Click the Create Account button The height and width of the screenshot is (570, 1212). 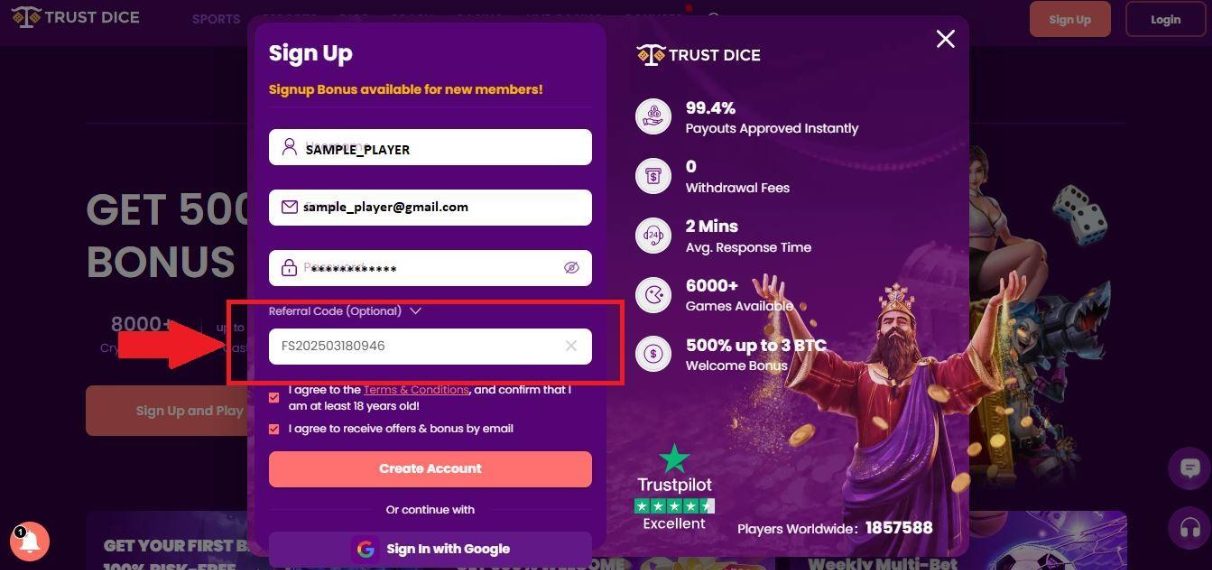pyautogui.click(x=430, y=469)
